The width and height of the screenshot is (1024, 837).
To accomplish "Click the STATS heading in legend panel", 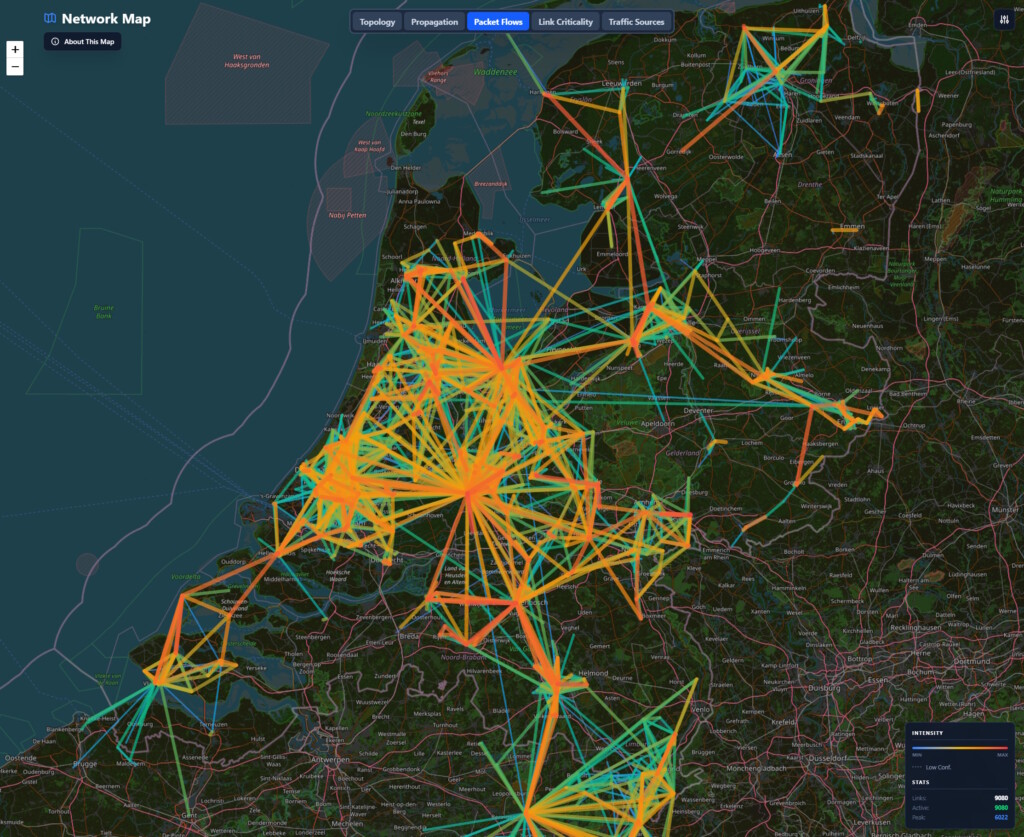I will click(x=920, y=784).
